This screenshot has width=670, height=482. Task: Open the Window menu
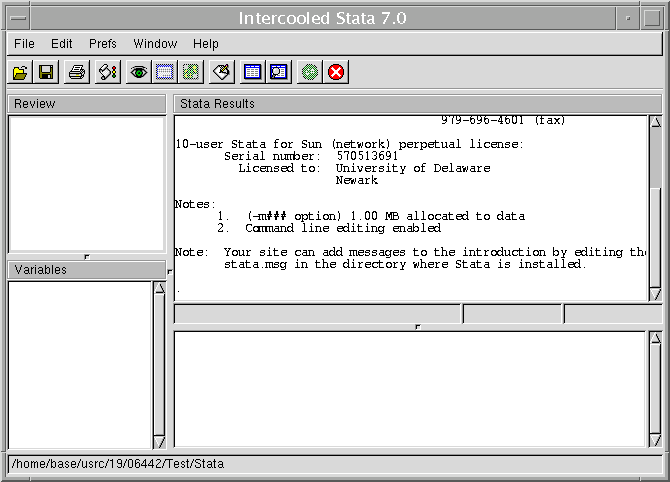[x=155, y=44]
